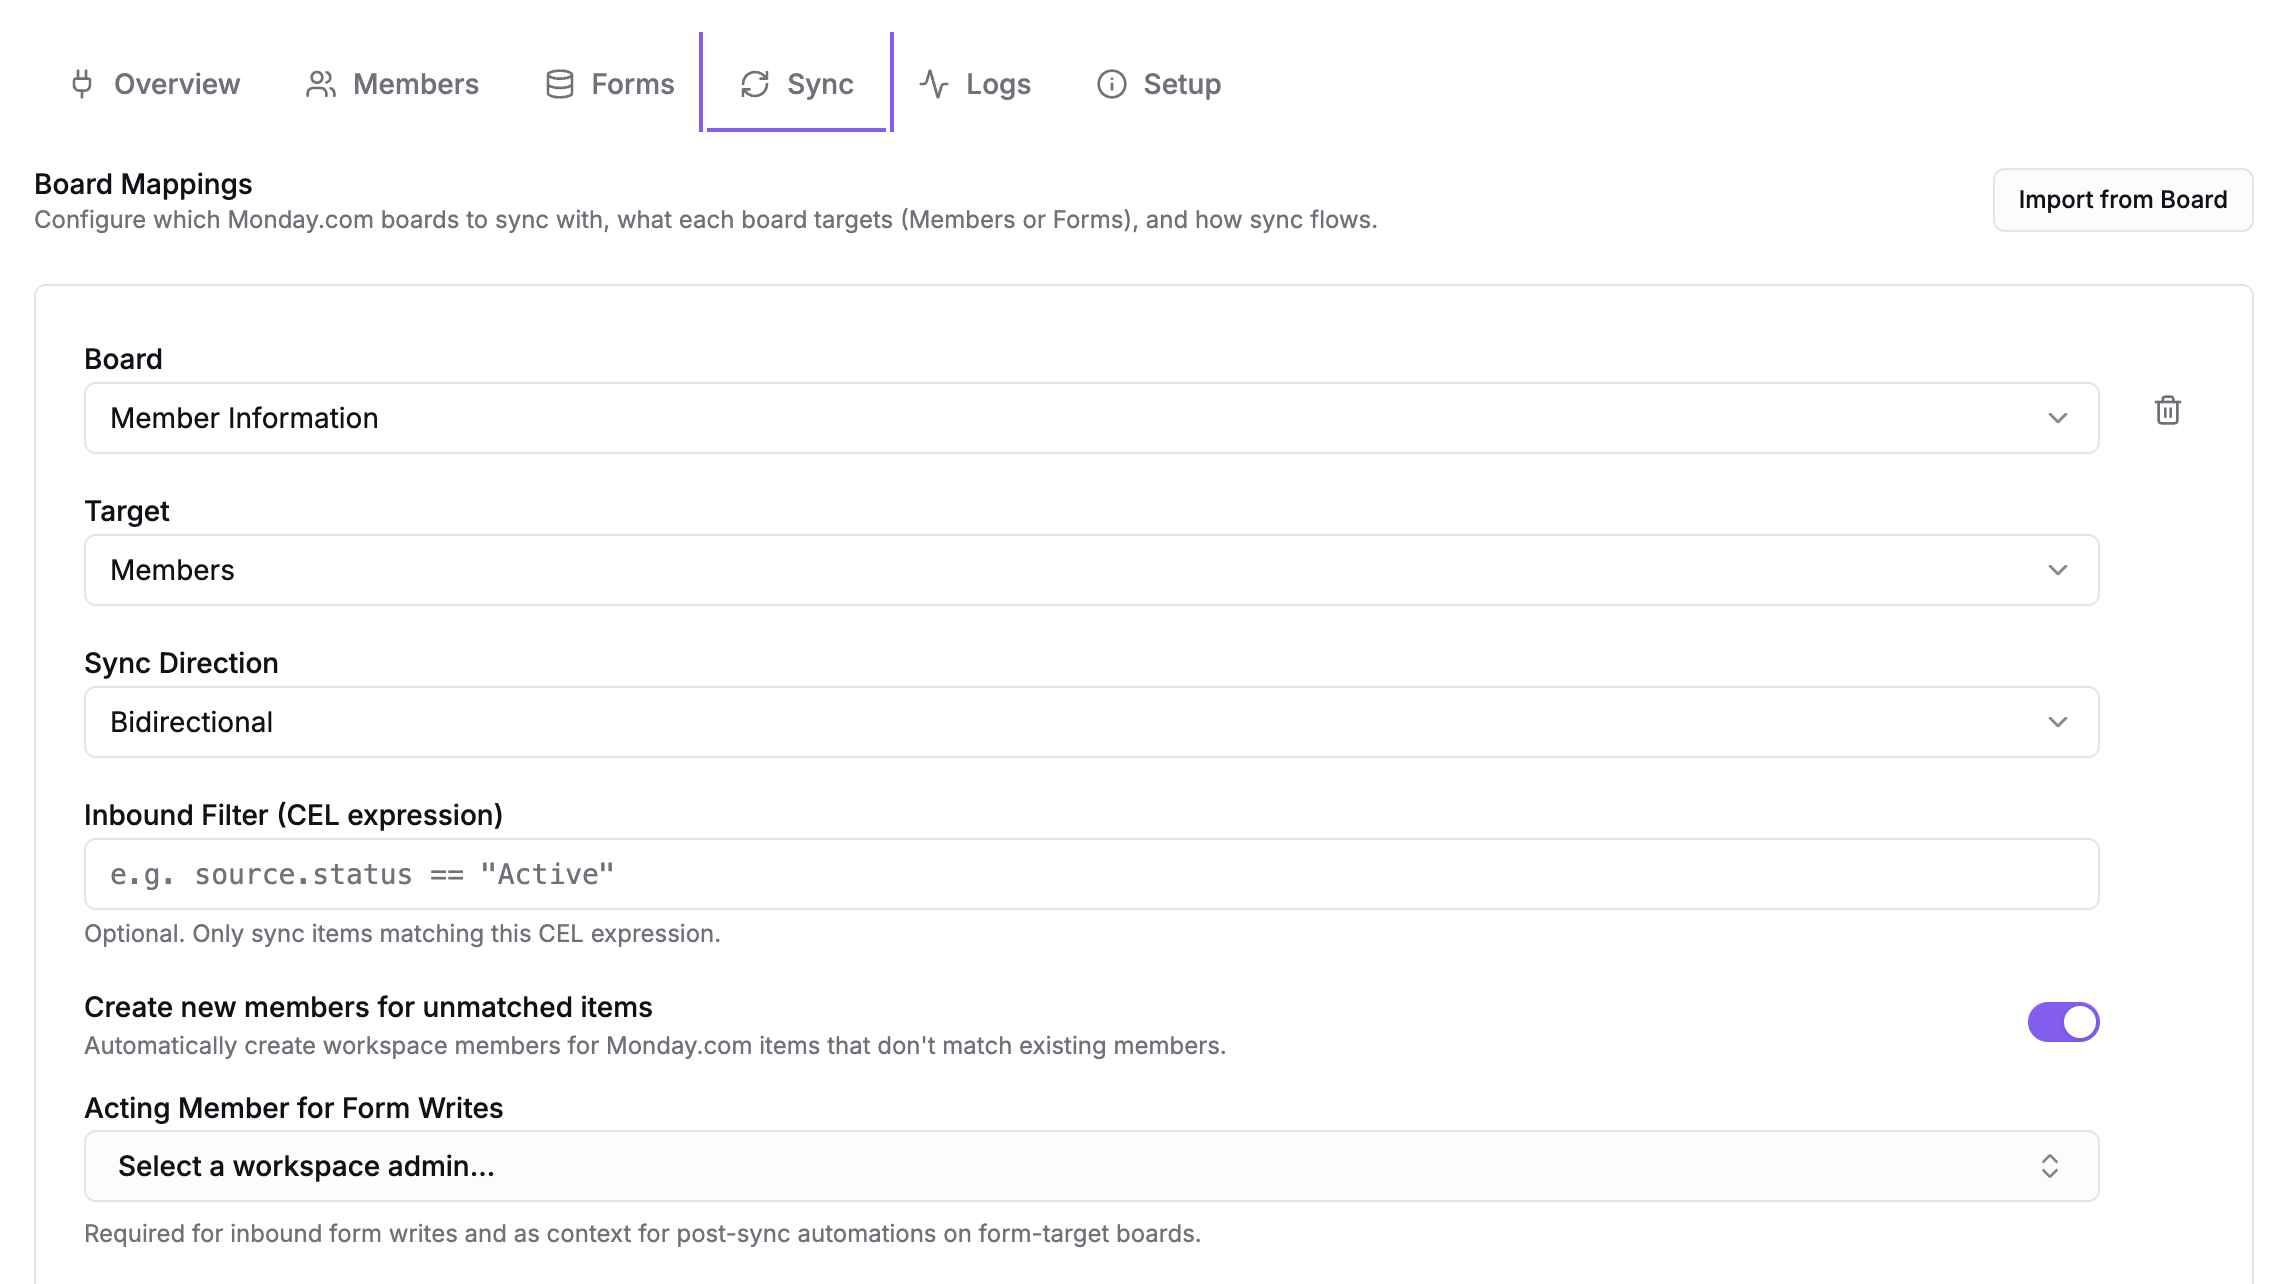The width and height of the screenshot is (2290, 1284).
Task: Expand the Target dropdown set to Members
Action: click(x=1090, y=570)
